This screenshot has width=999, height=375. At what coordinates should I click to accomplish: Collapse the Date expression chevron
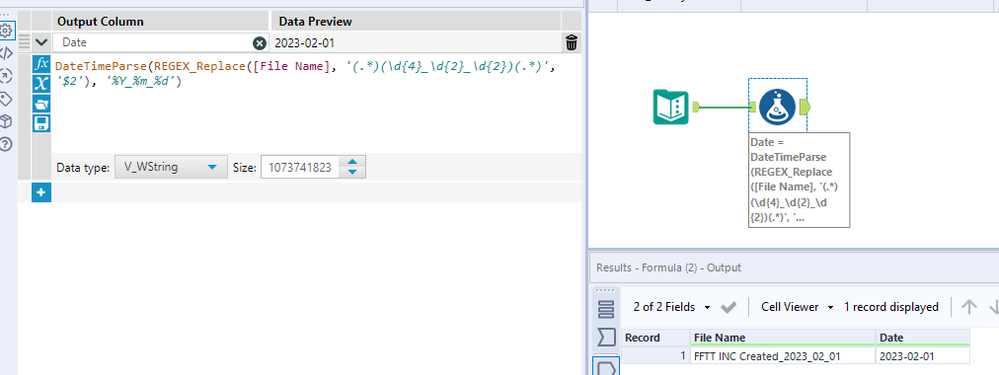(x=41, y=43)
